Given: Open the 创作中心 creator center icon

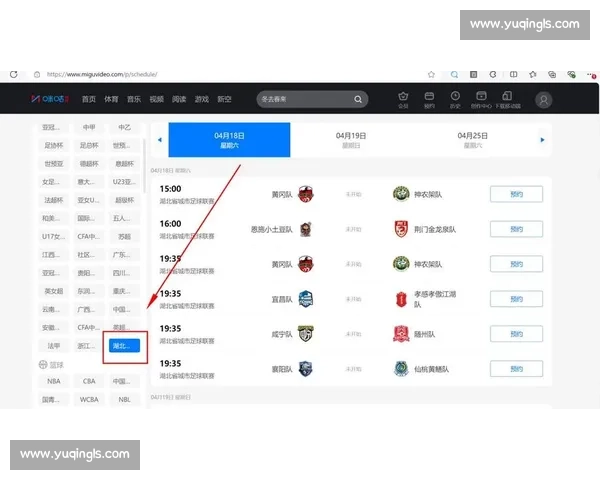Looking at the screenshot, I should [481, 100].
